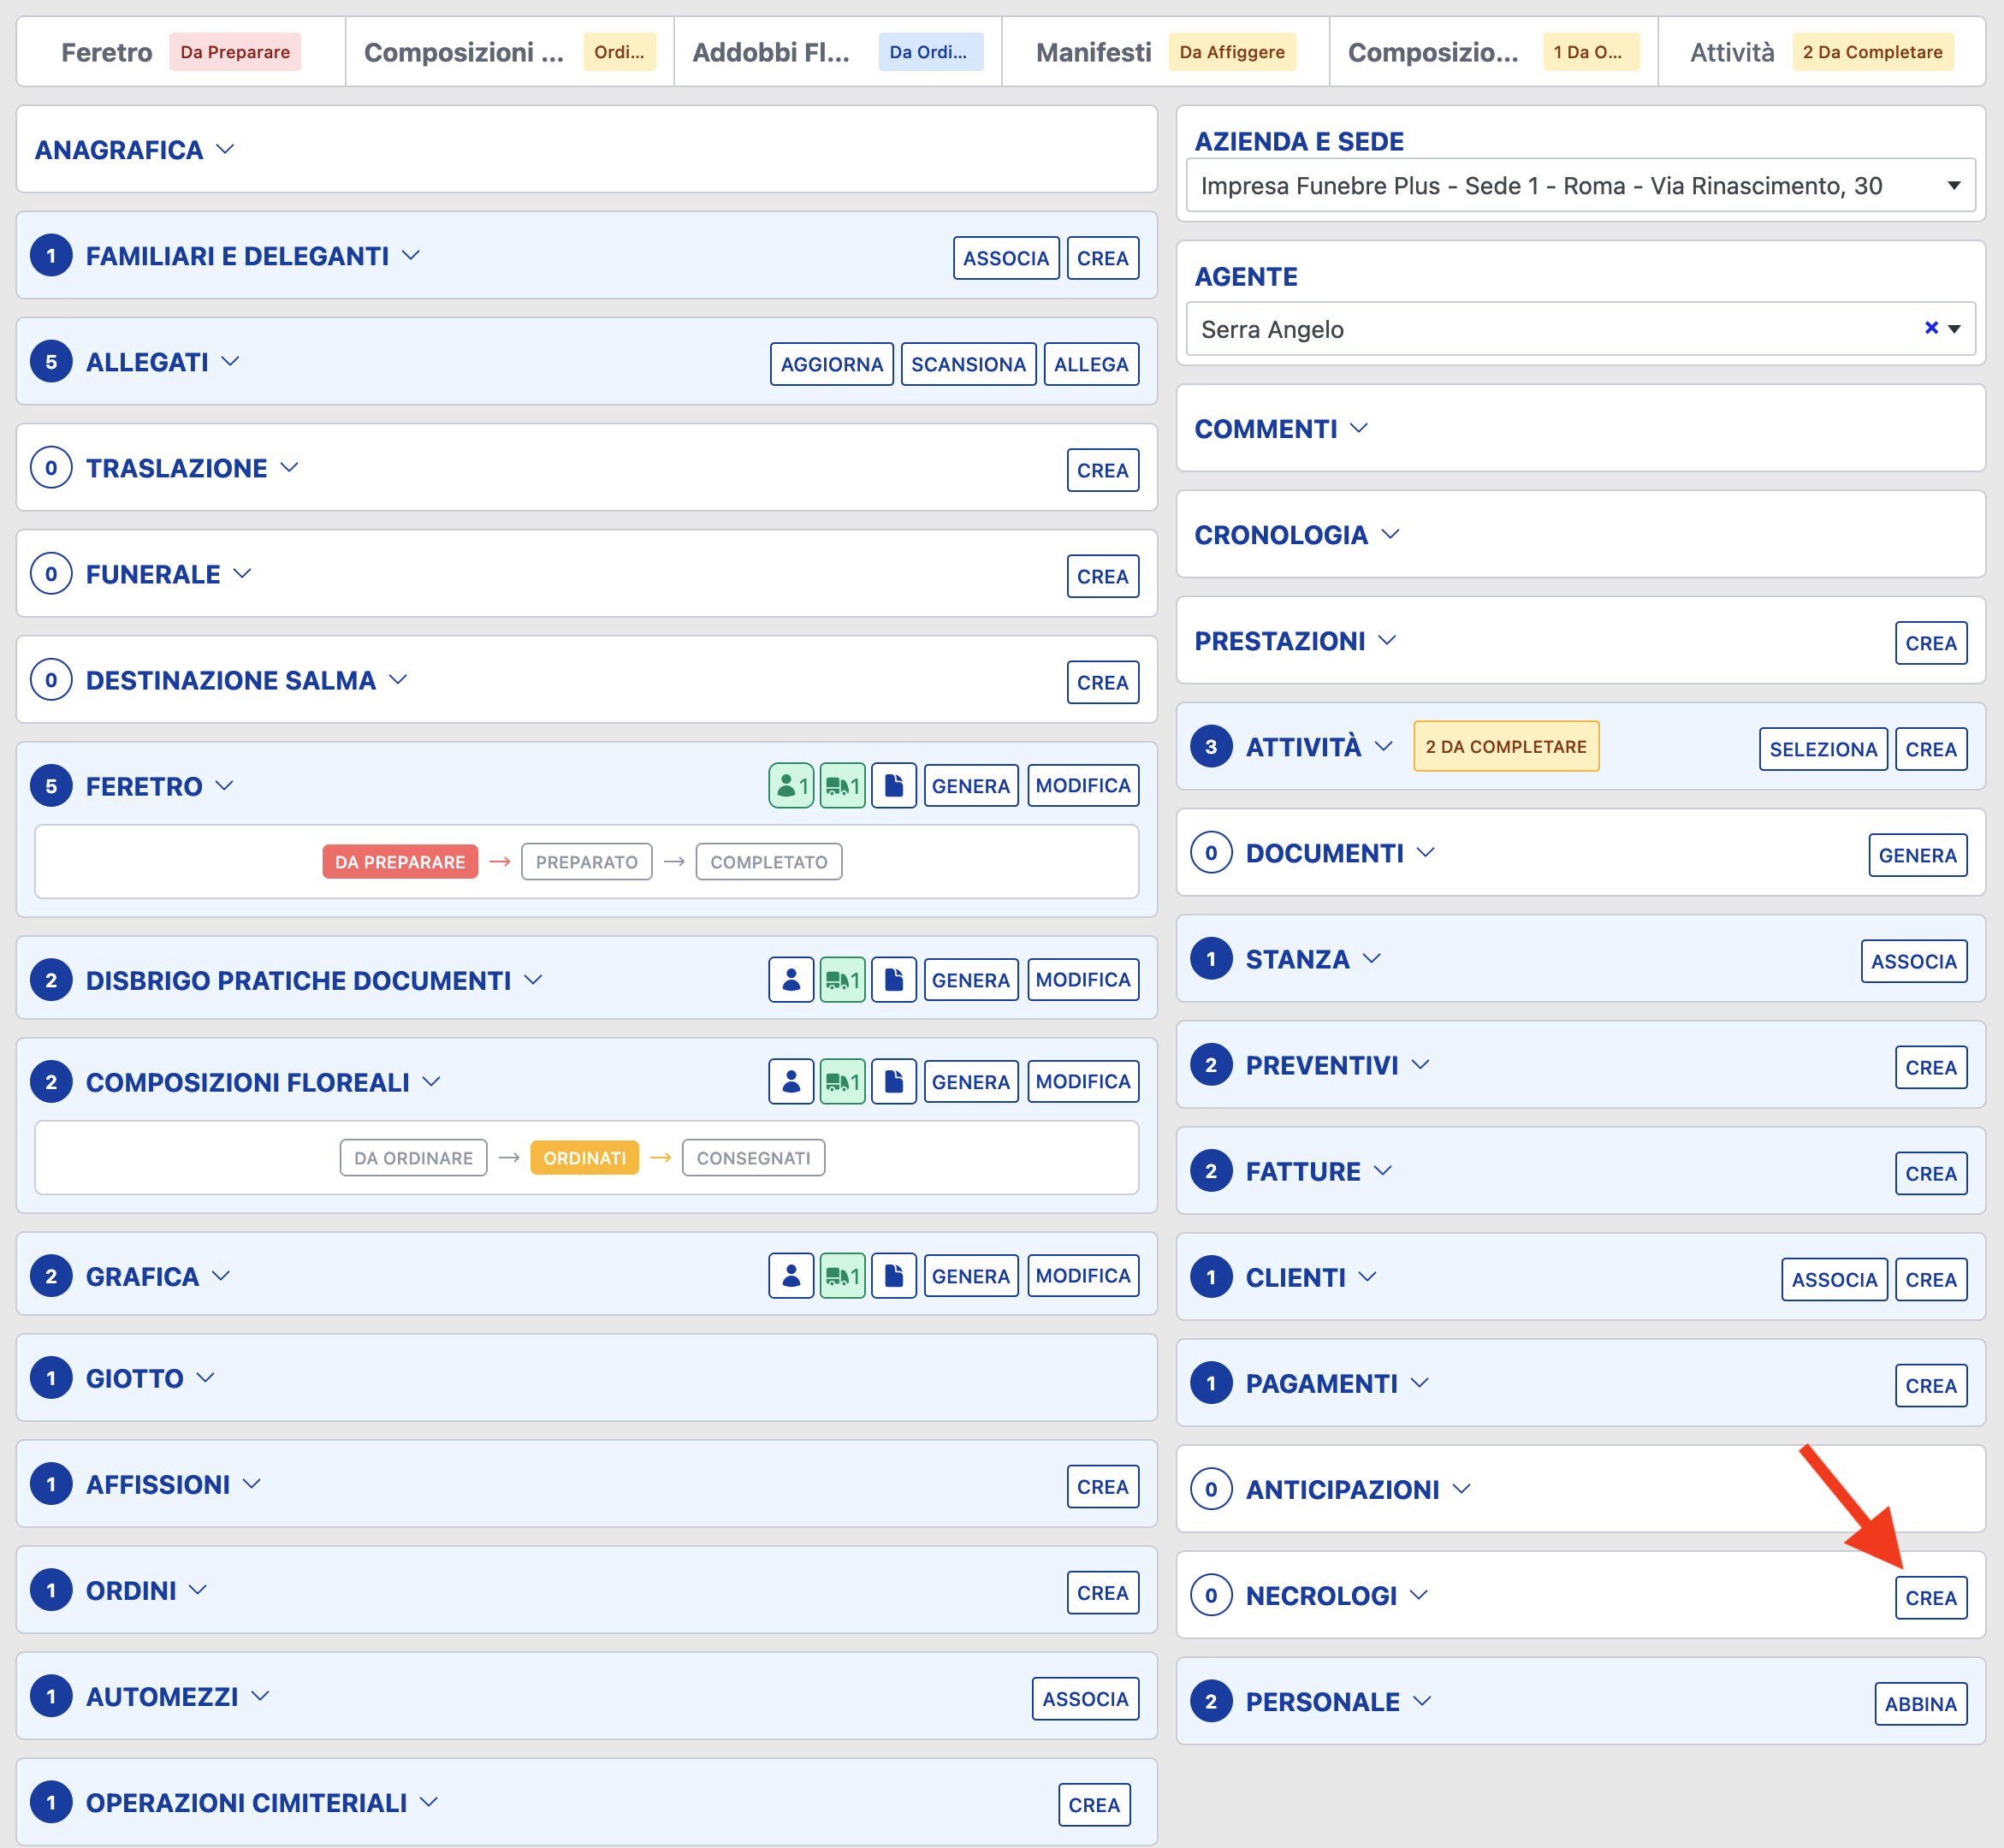2004x1848 pixels.
Task: Click the truck icon in Feretro row
Action: [x=842, y=786]
